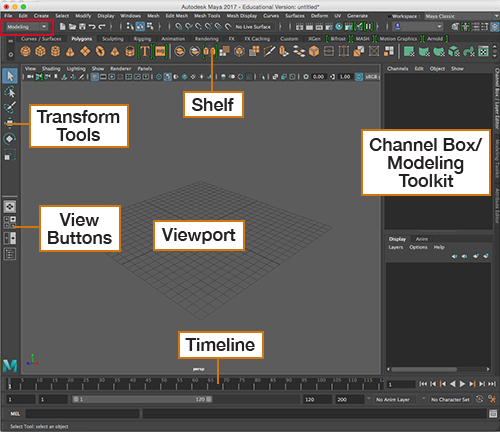The image size is (500, 432).
Task: Create a polygon torus from the shelf
Action: tap(100, 51)
